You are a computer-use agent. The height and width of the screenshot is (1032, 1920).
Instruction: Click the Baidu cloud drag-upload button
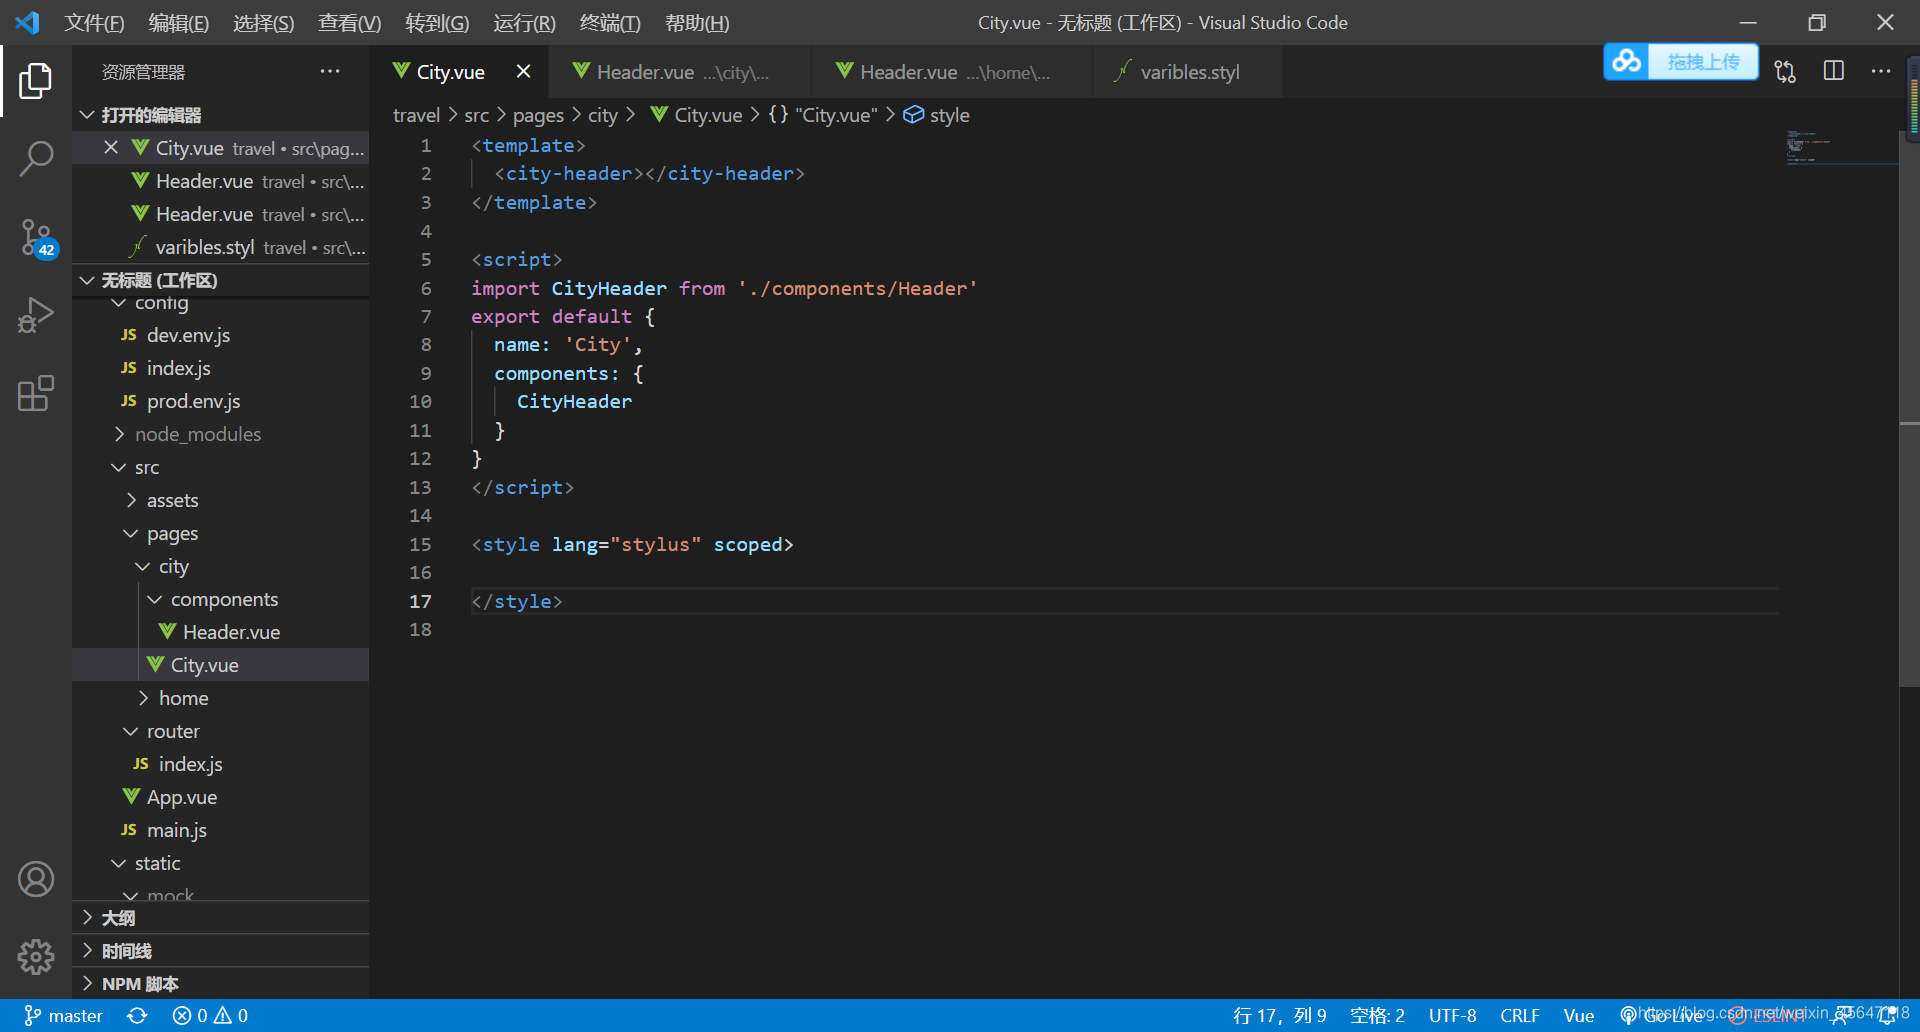pos(1681,62)
